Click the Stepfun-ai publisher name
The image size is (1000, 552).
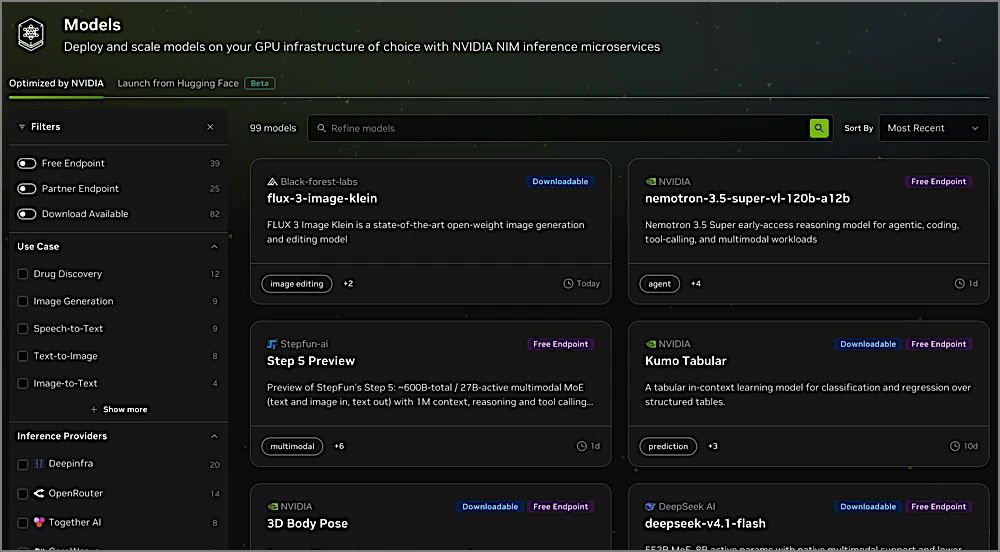point(304,344)
